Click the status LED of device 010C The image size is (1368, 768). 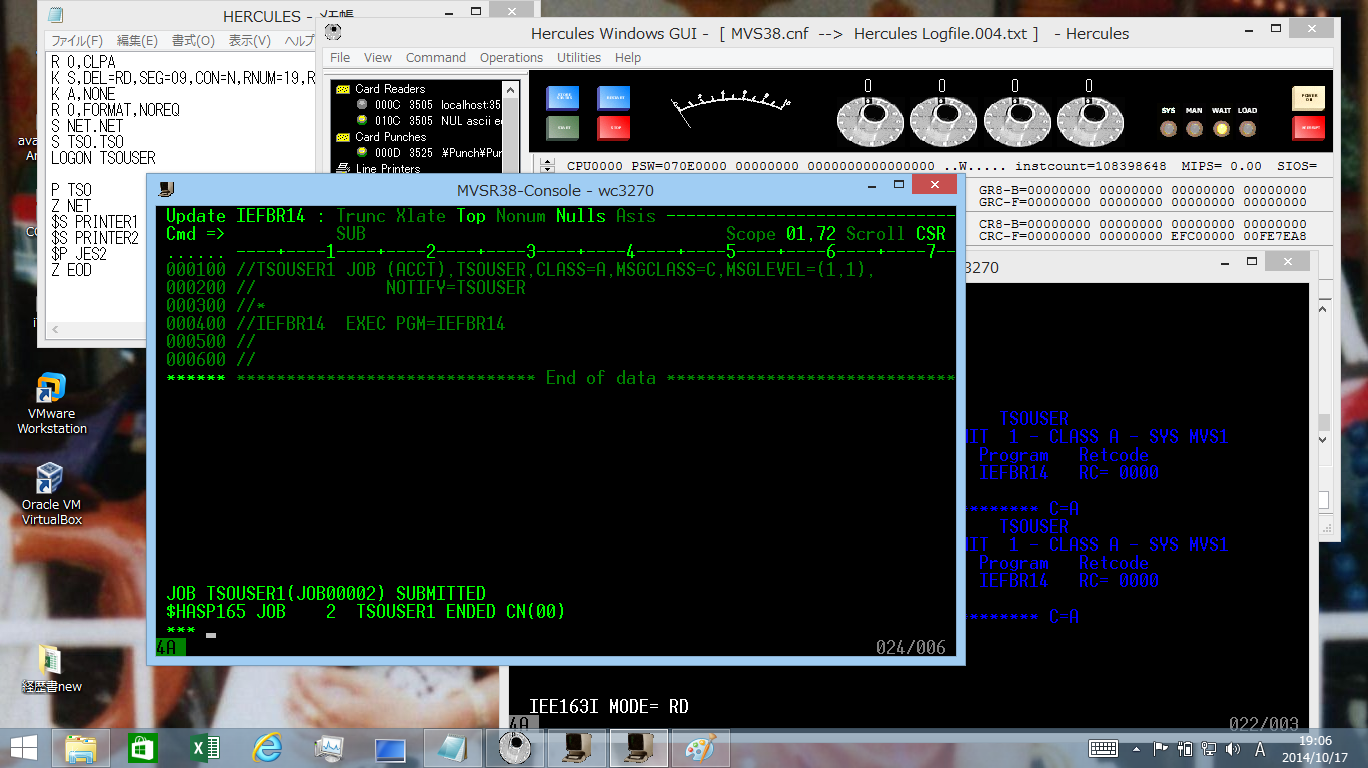(362, 121)
